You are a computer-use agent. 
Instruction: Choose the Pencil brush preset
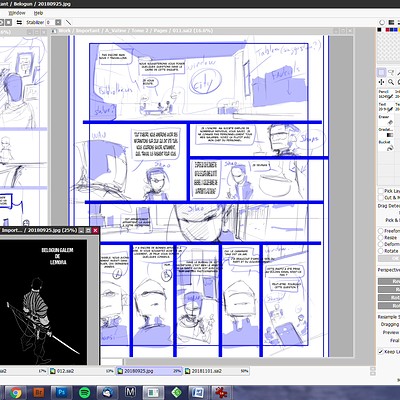[x=386, y=94]
